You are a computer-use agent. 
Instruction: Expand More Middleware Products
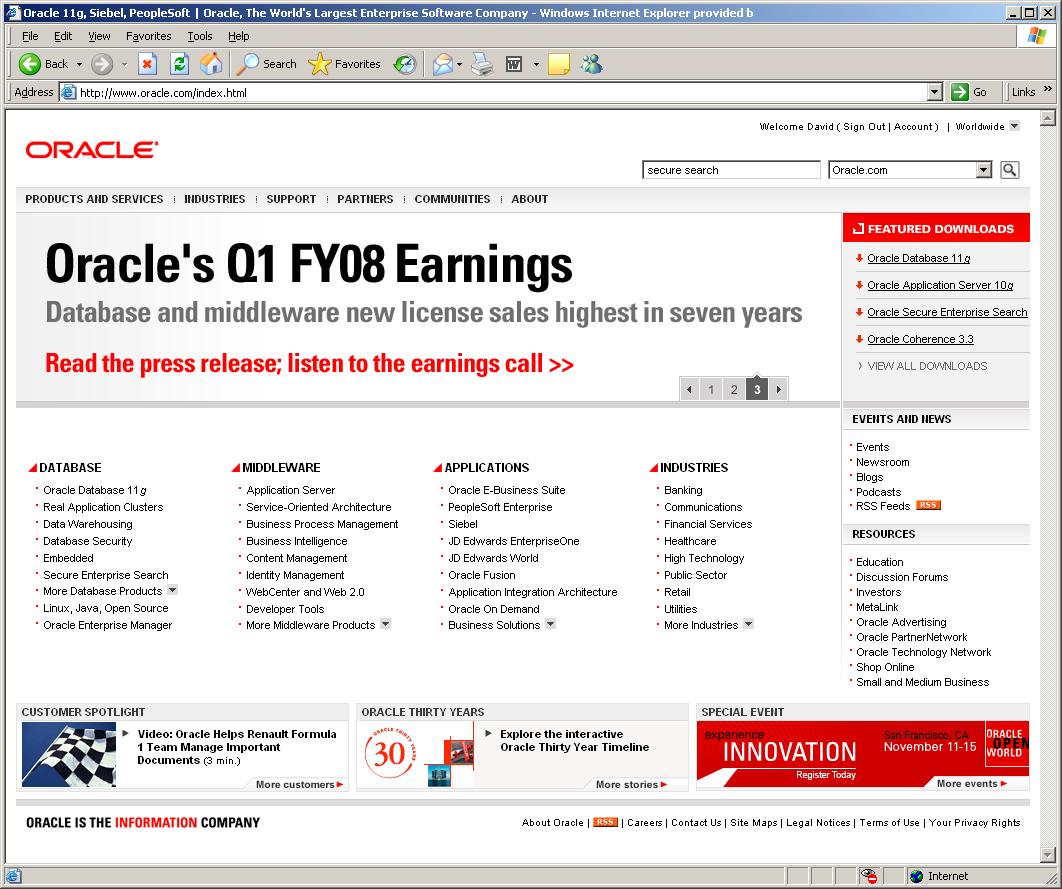click(385, 624)
